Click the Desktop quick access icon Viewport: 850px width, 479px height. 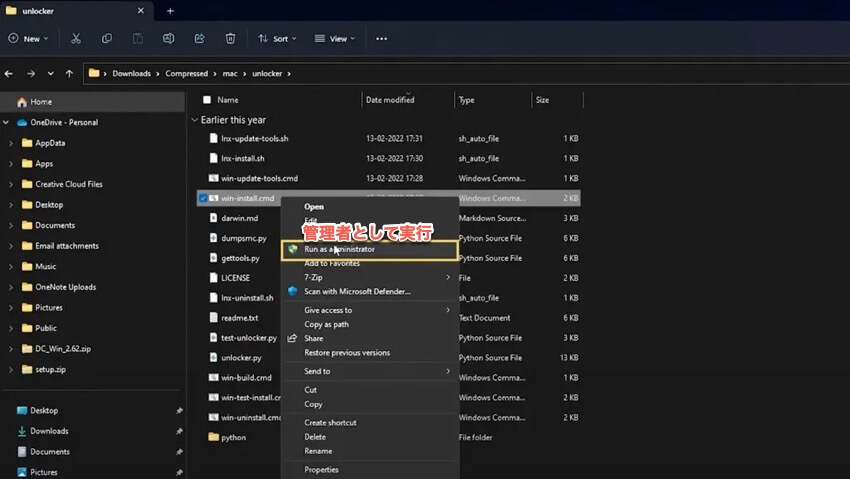(x=22, y=410)
